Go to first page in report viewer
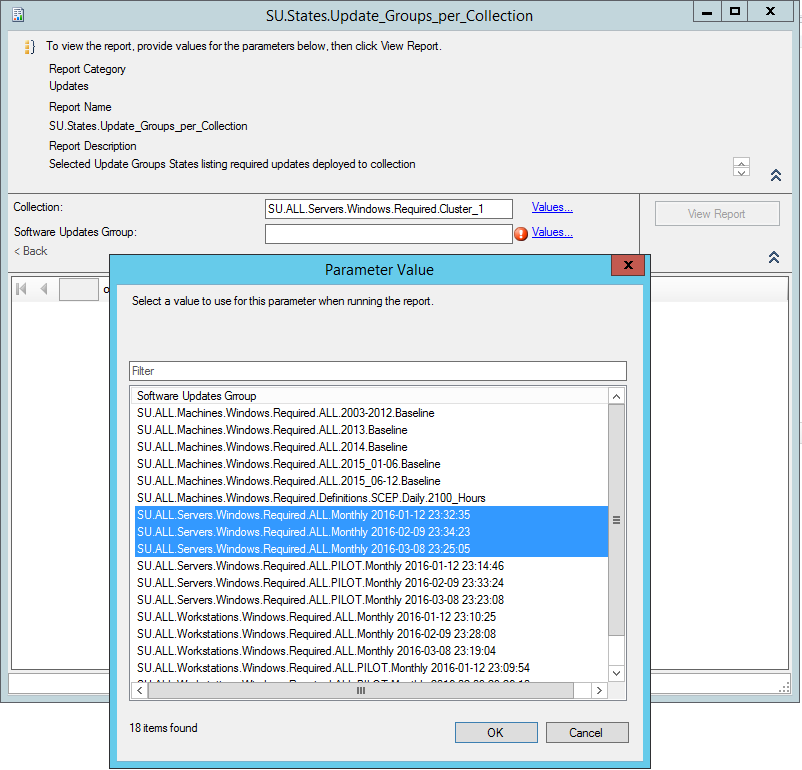The width and height of the screenshot is (802, 770). [x=21, y=289]
